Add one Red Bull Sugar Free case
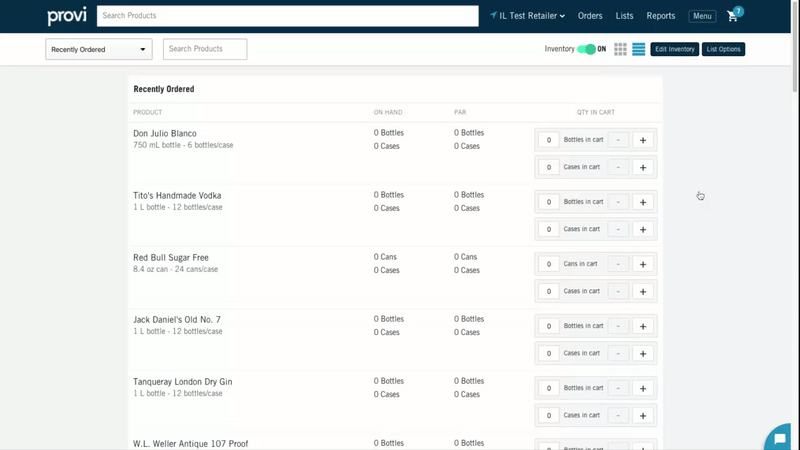Image resolution: width=800 pixels, height=450 pixels. (x=643, y=291)
